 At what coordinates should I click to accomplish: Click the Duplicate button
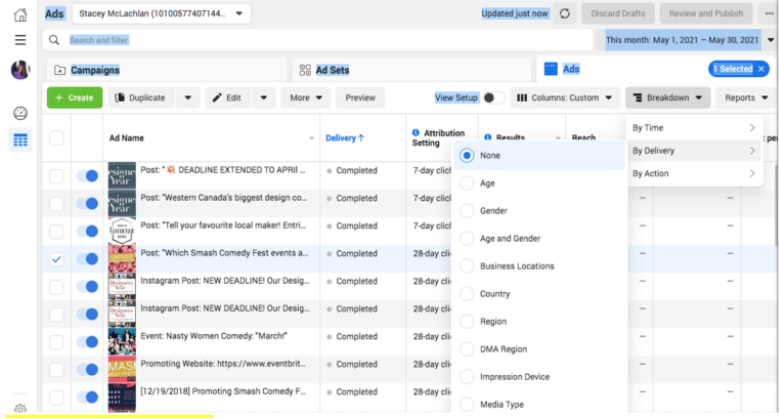point(142,98)
